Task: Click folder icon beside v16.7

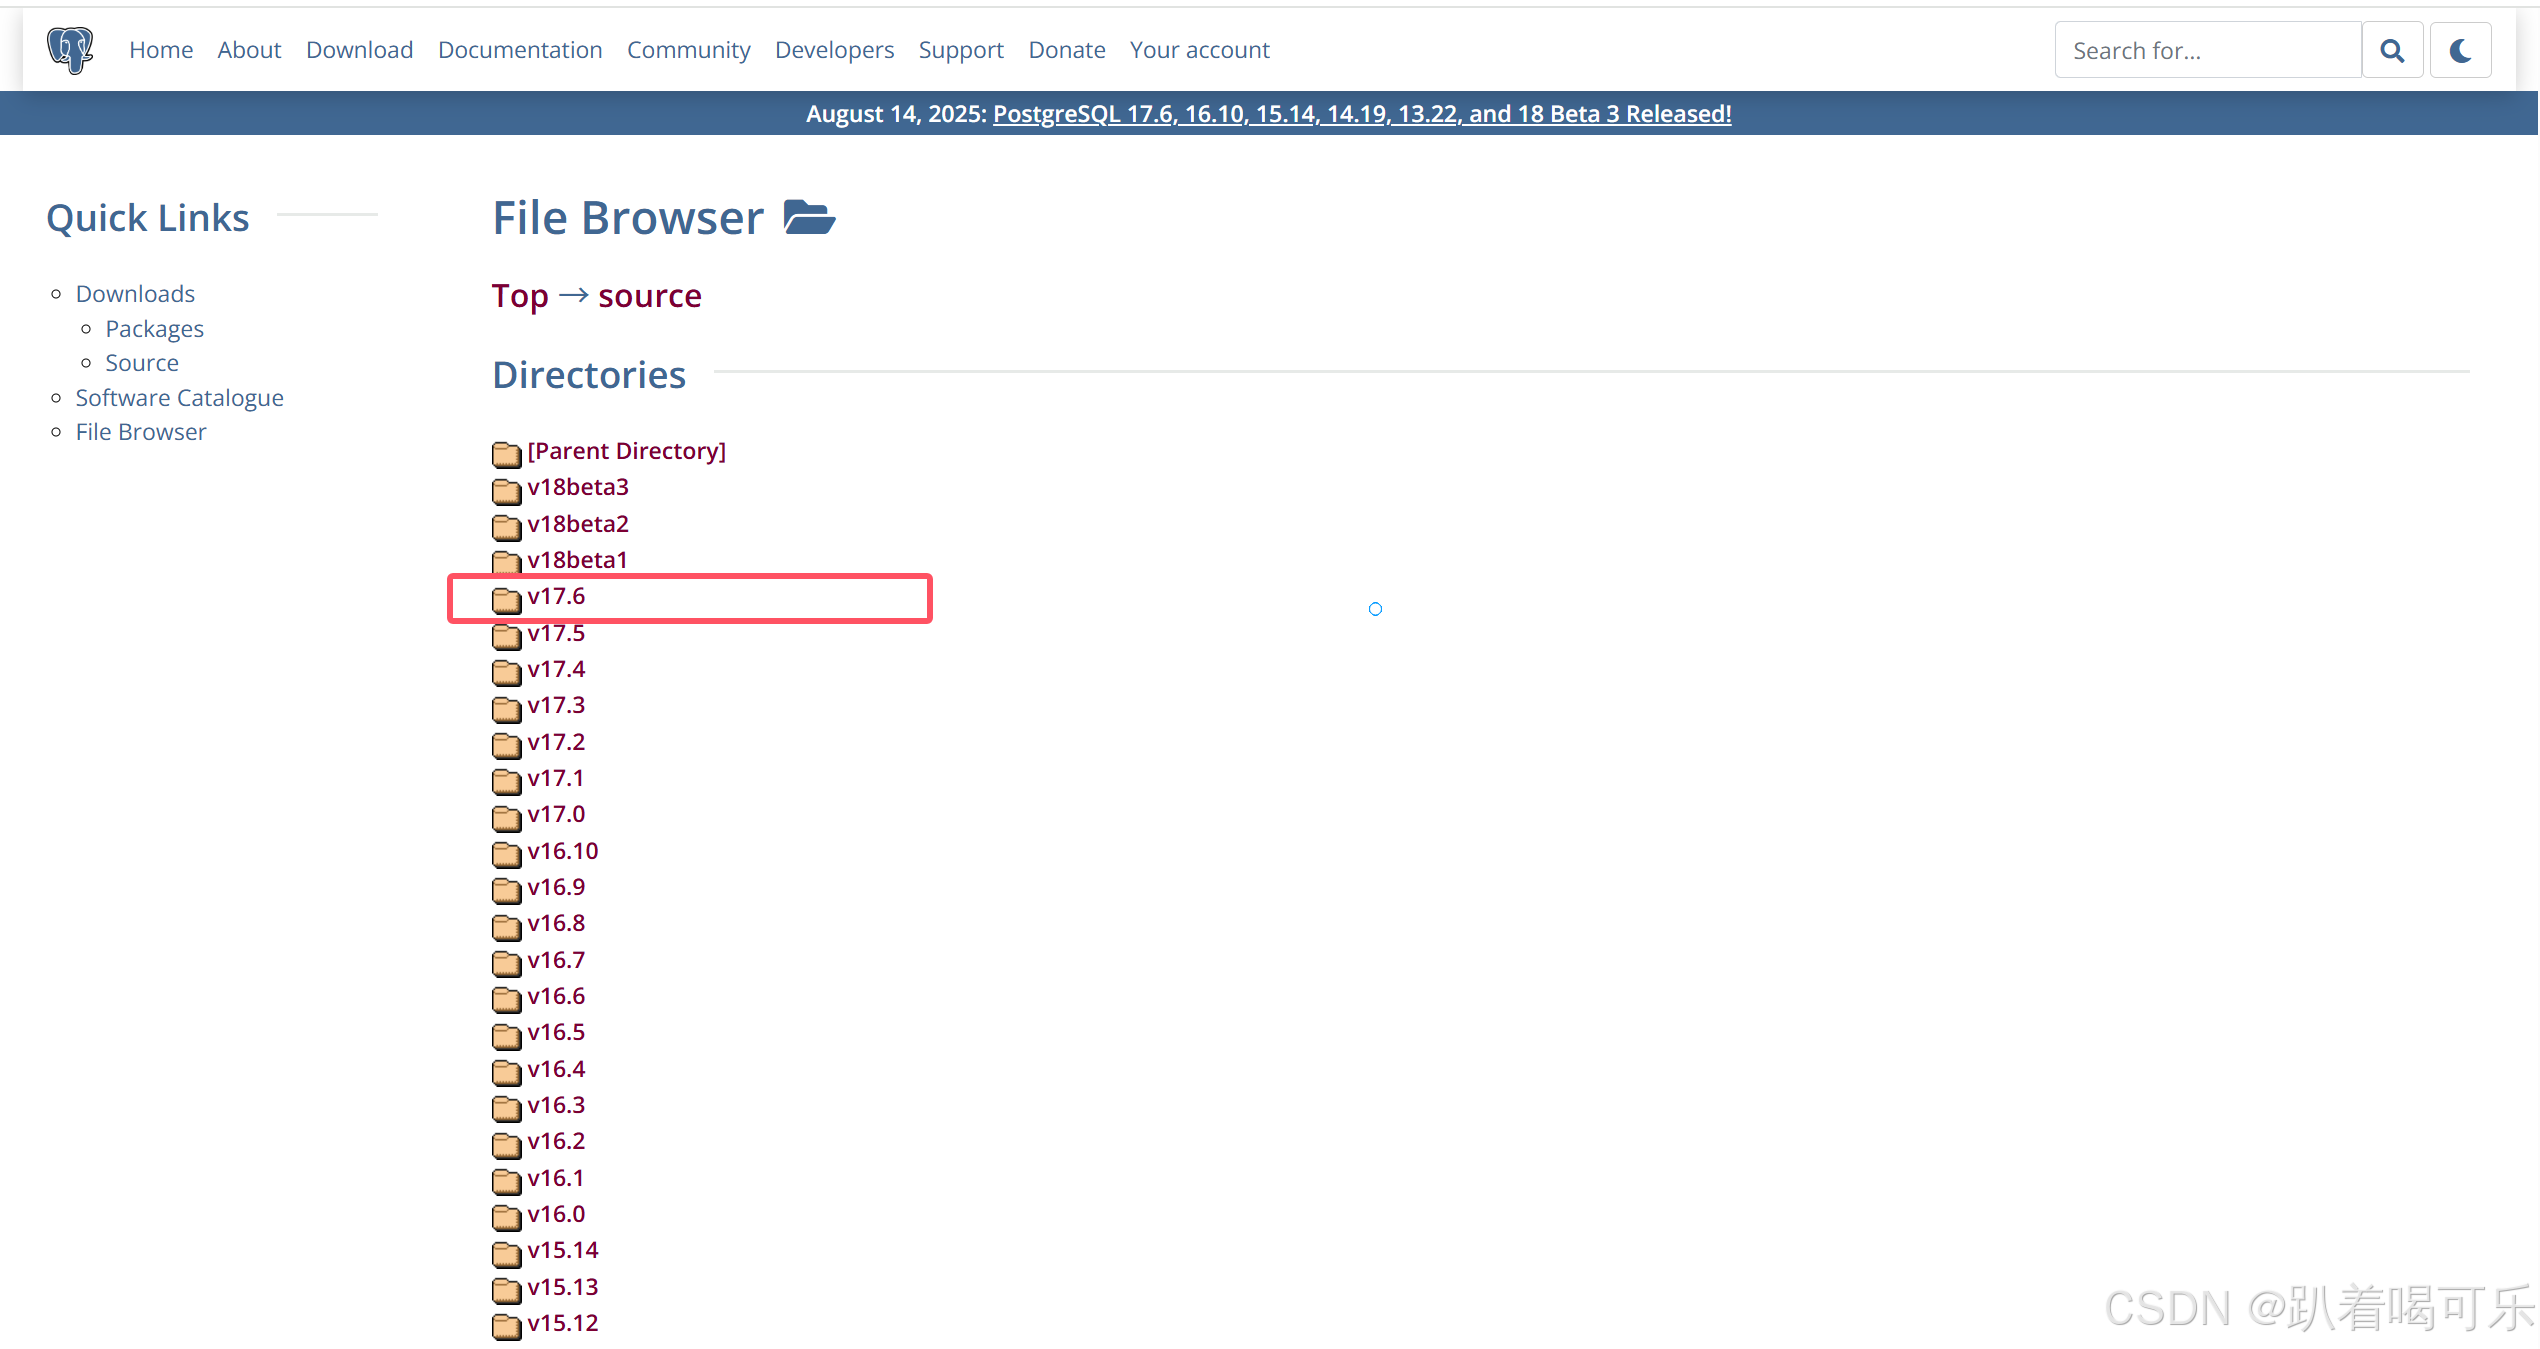Action: (x=507, y=963)
